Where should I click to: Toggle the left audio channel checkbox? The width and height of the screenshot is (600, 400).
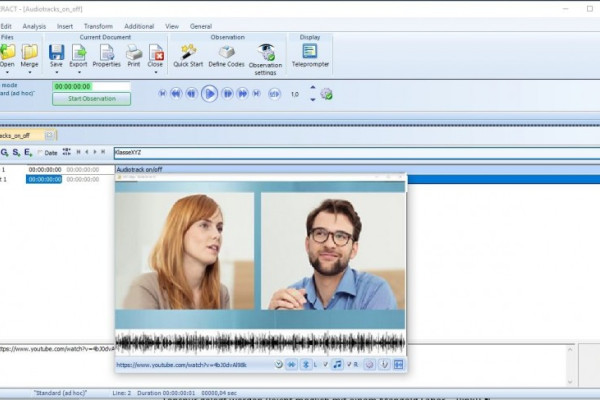(325, 364)
